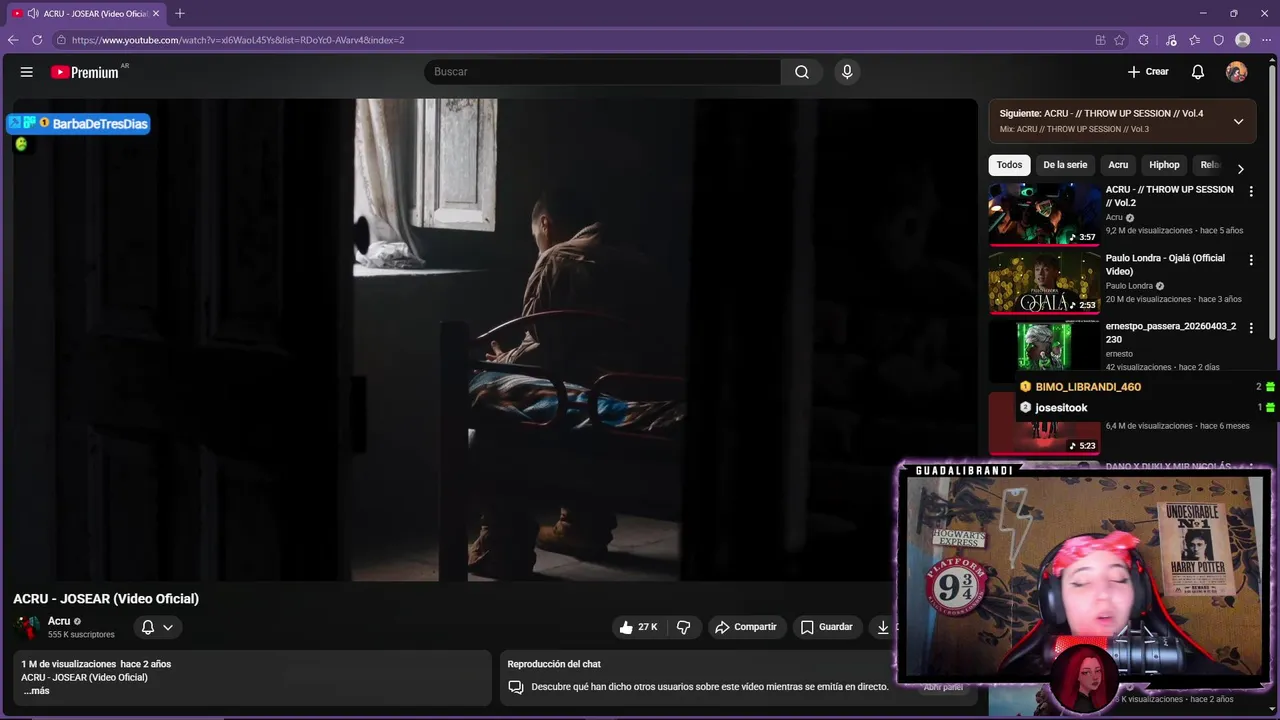Click THROW UP SESSION Vol.2 thumbnail
The width and height of the screenshot is (1280, 720).
tap(1044, 213)
